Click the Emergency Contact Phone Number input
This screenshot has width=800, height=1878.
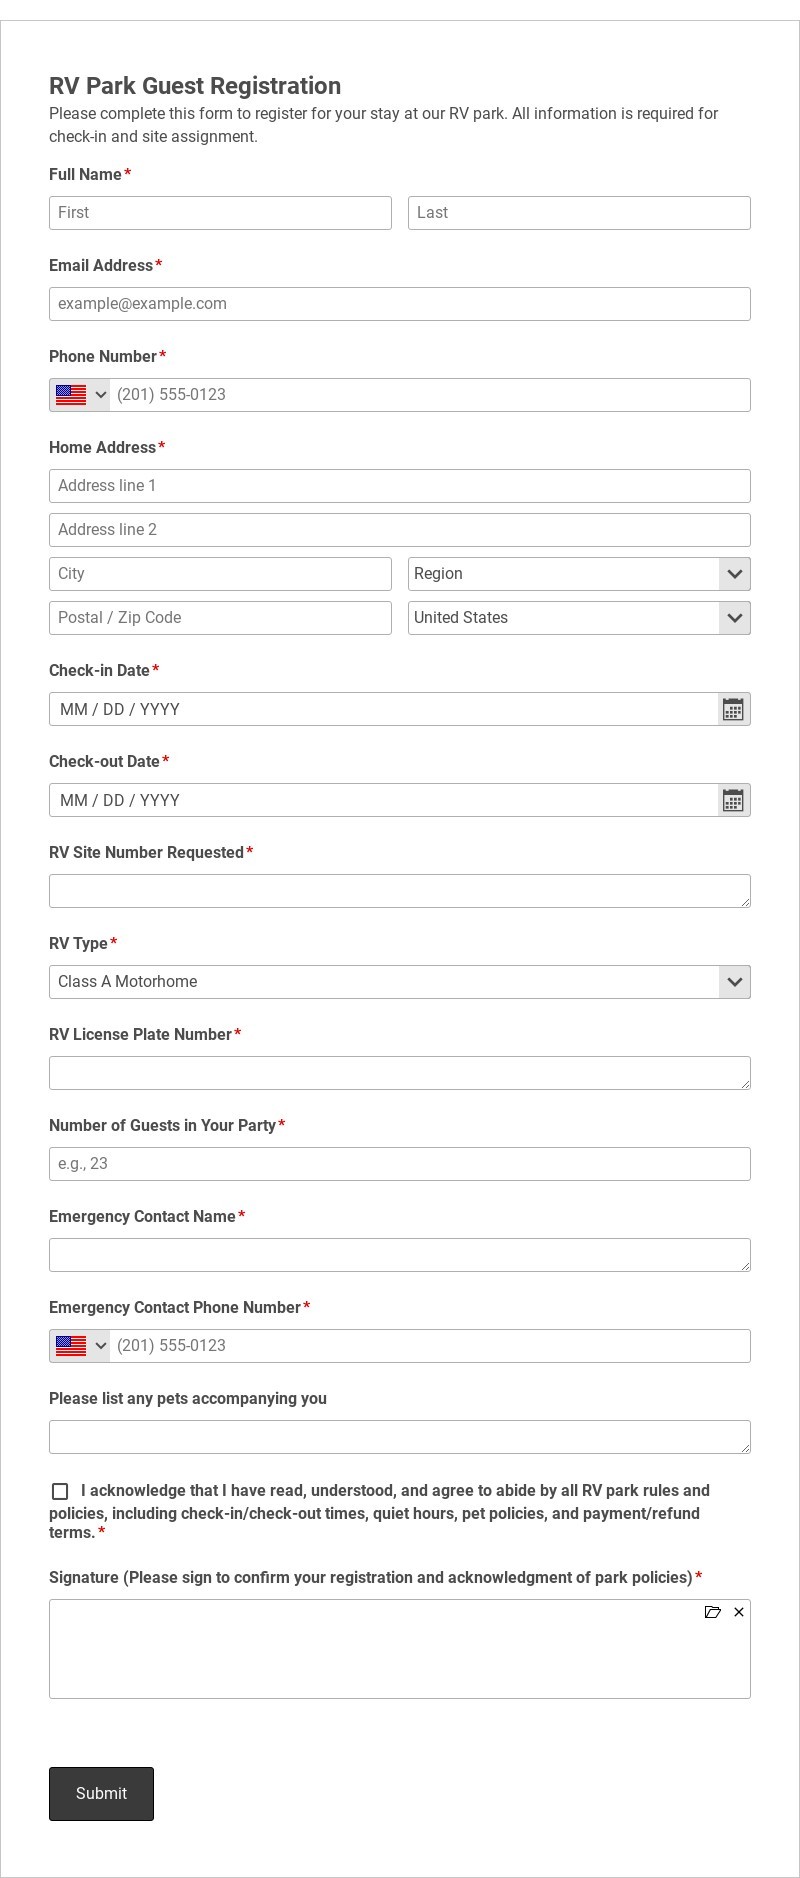click(x=430, y=1346)
